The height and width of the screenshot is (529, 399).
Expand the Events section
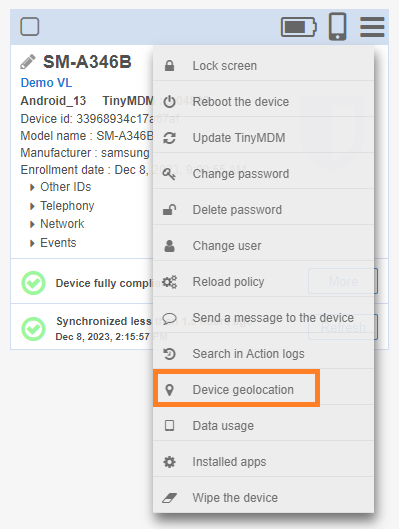point(53,243)
